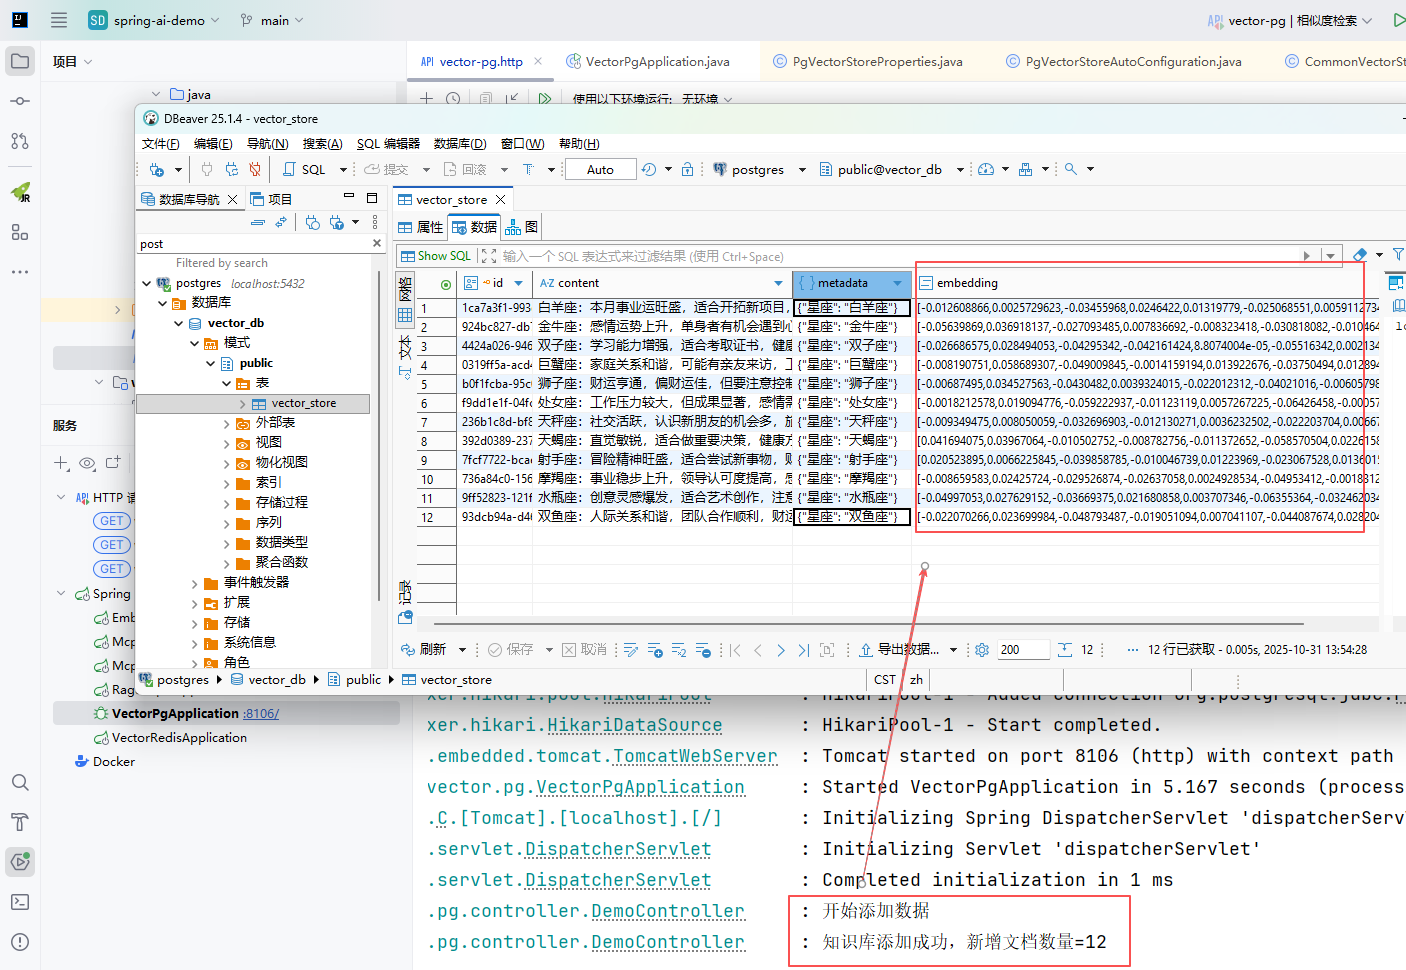Expand the metadata column filter dropdown
The width and height of the screenshot is (1406, 970).
[897, 283]
